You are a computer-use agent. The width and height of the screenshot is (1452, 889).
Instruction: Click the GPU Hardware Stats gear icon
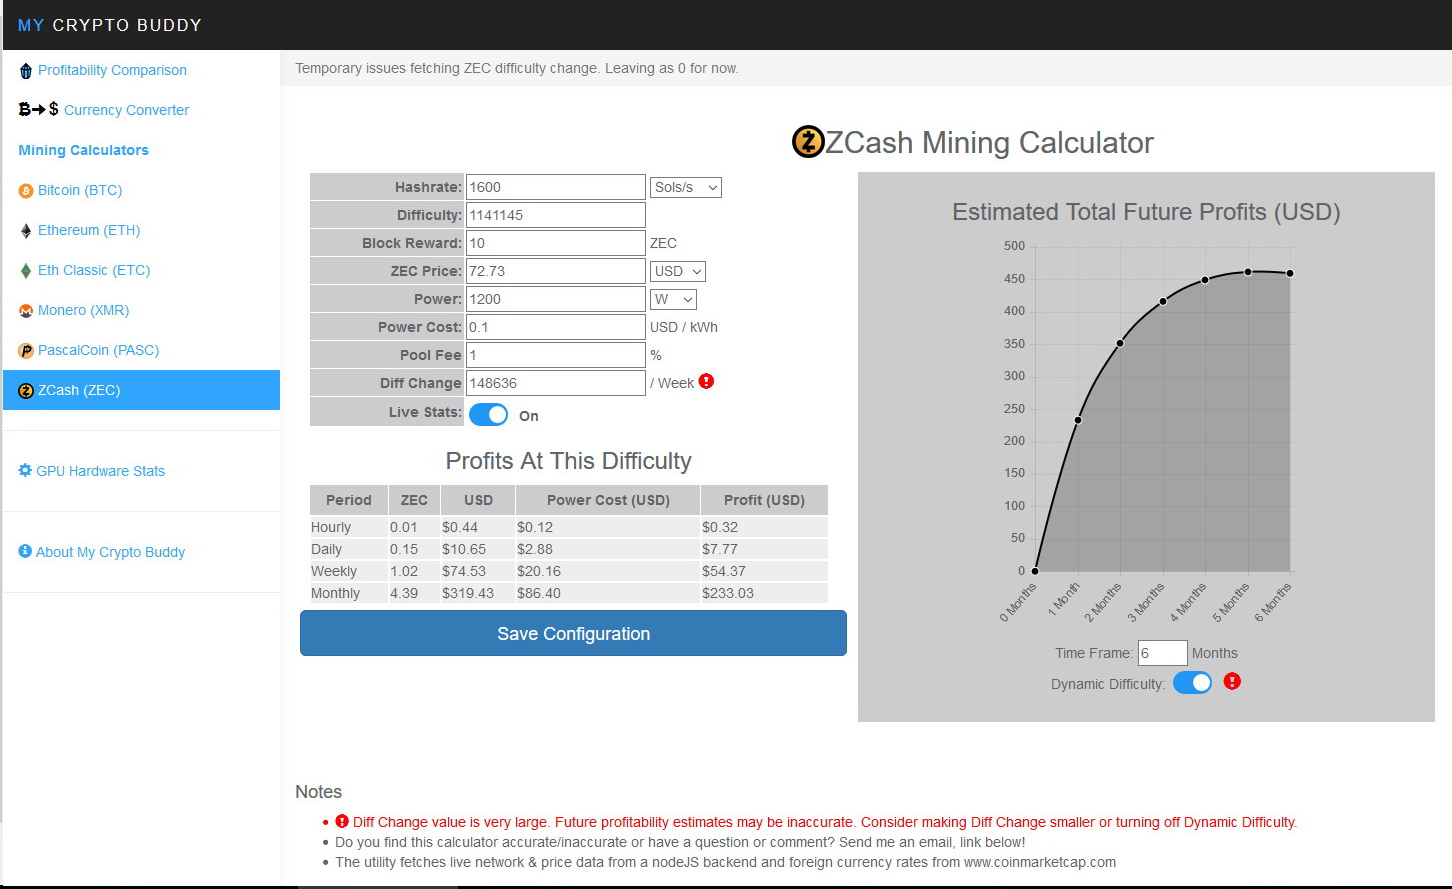[25, 470]
